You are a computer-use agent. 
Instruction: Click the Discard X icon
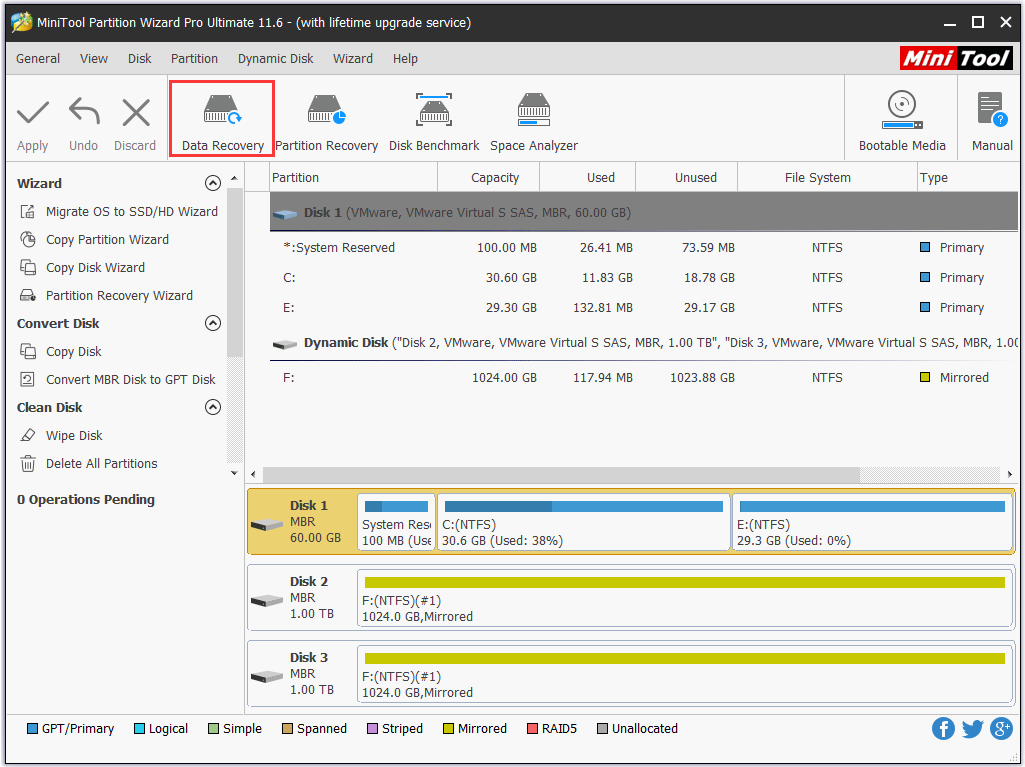pos(136,112)
